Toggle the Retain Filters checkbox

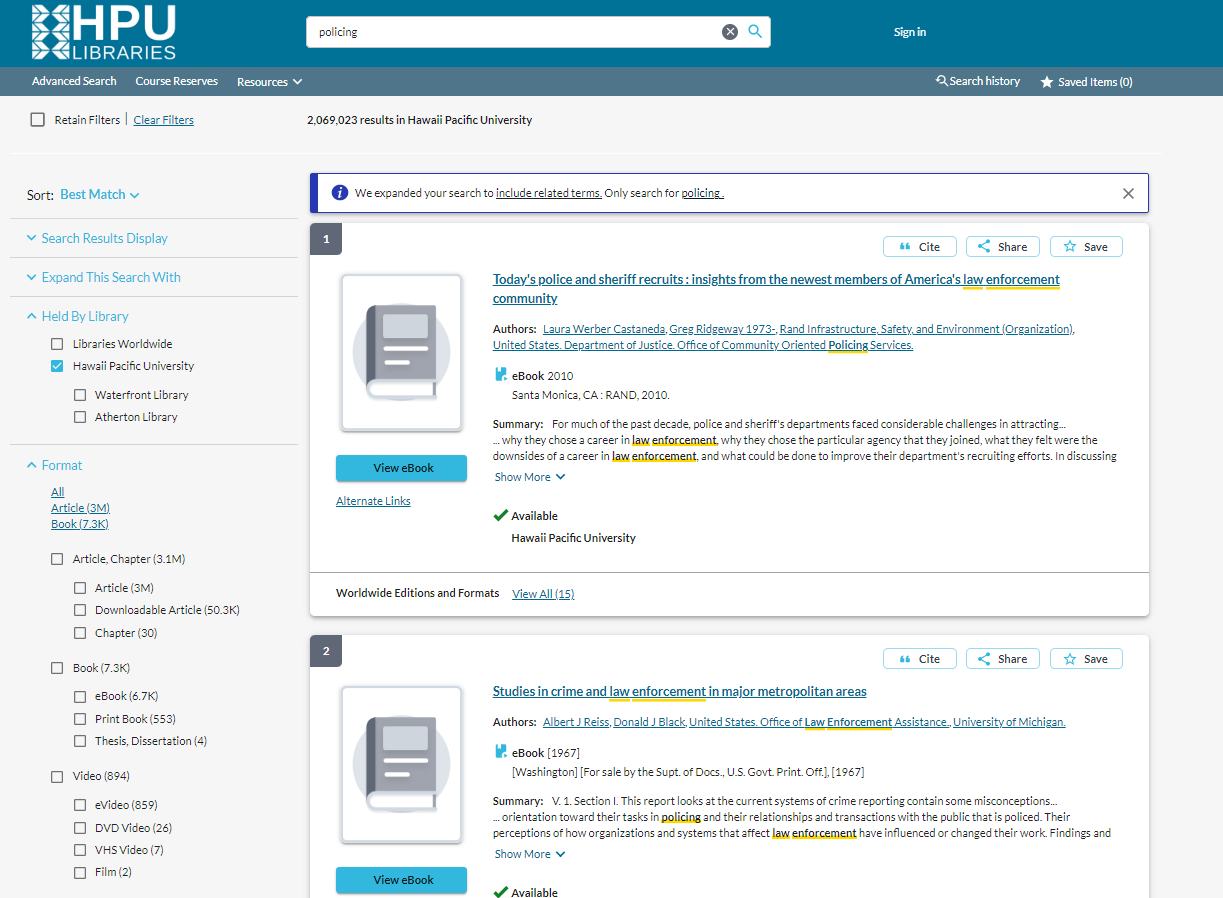tap(38, 120)
